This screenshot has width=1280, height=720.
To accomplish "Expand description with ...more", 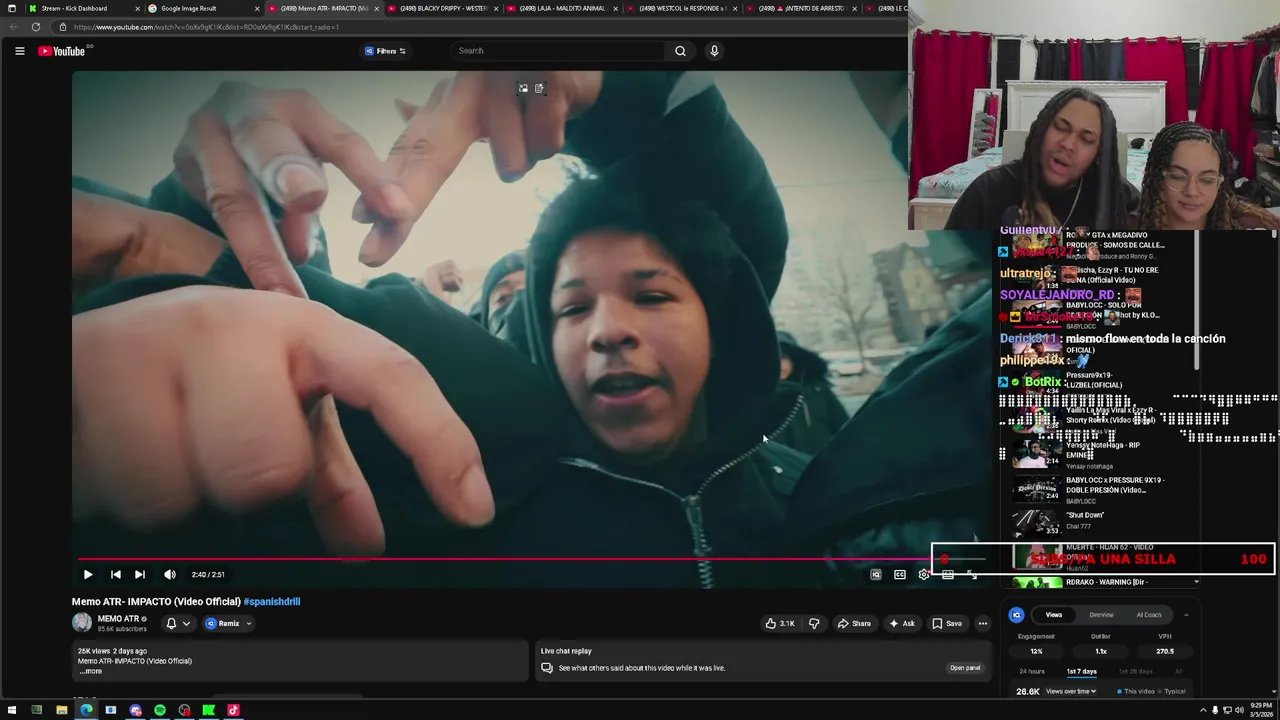I will (91, 671).
